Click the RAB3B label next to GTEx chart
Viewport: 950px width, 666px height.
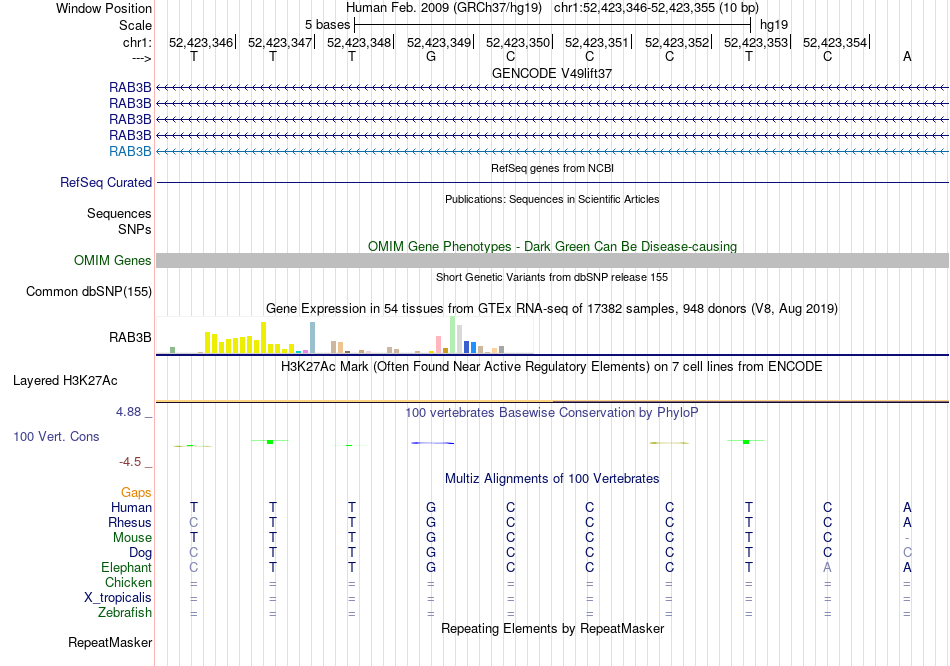130,338
